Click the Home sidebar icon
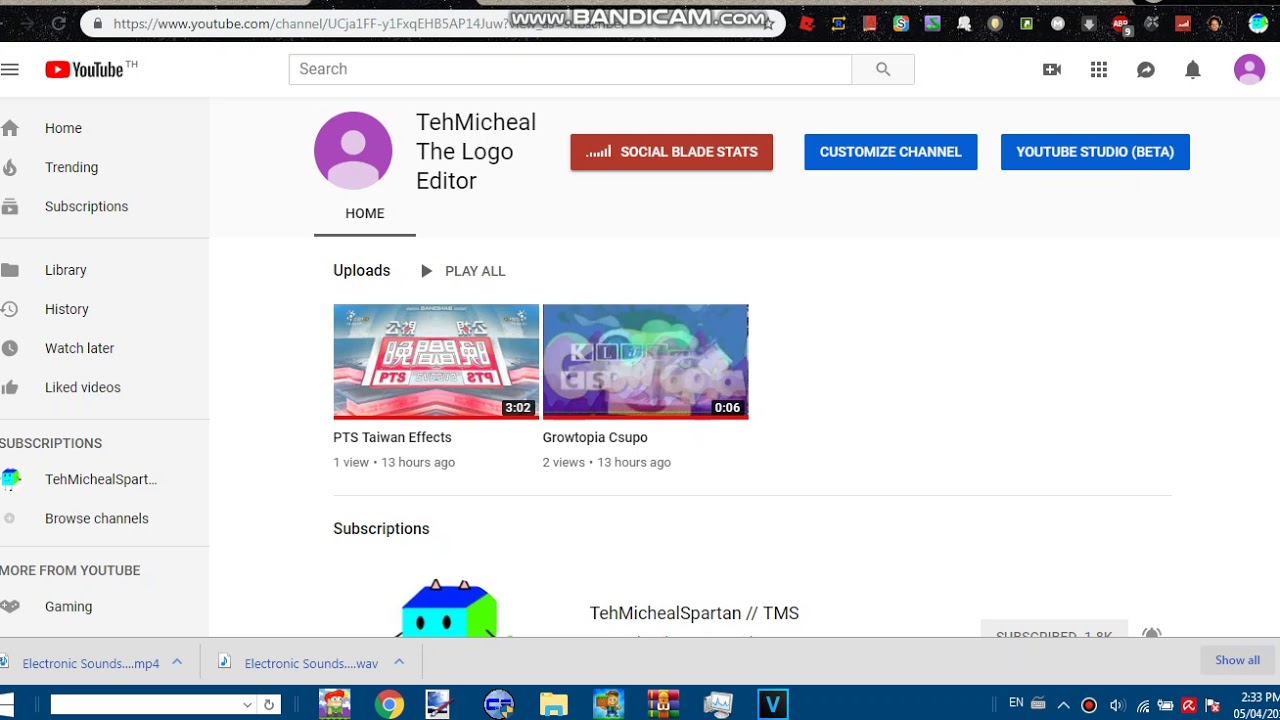This screenshot has width=1280, height=720. point(10,128)
